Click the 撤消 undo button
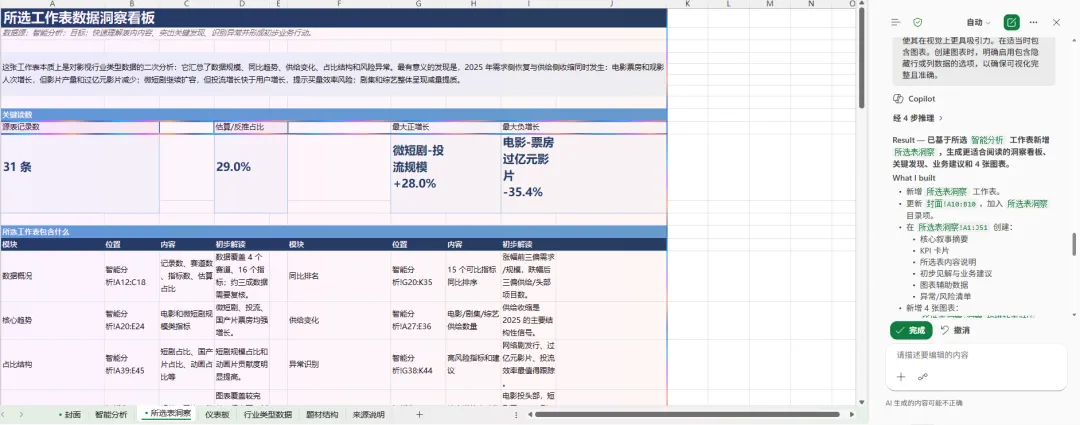 [955, 331]
